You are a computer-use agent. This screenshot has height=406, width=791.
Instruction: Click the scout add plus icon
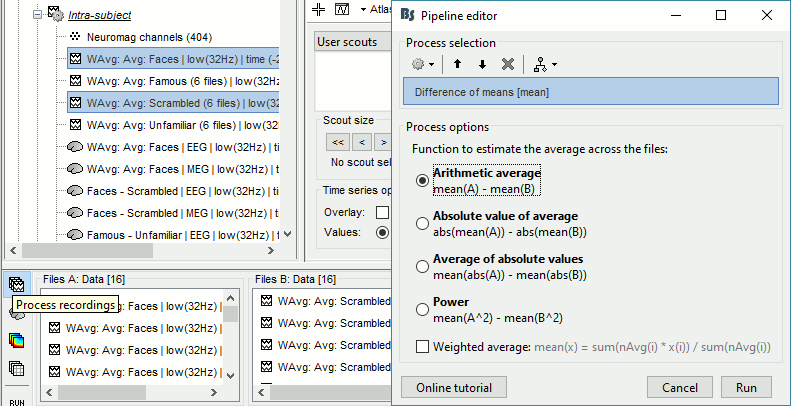coord(318,10)
